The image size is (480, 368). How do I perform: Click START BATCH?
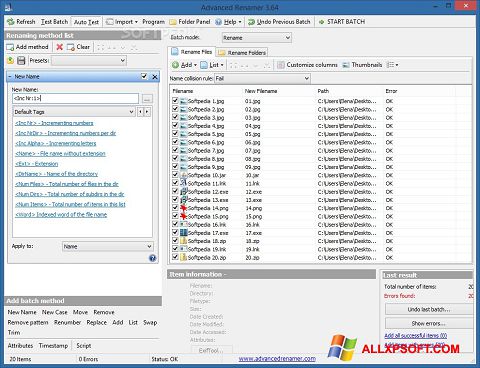pyautogui.click(x=342, y=22)
